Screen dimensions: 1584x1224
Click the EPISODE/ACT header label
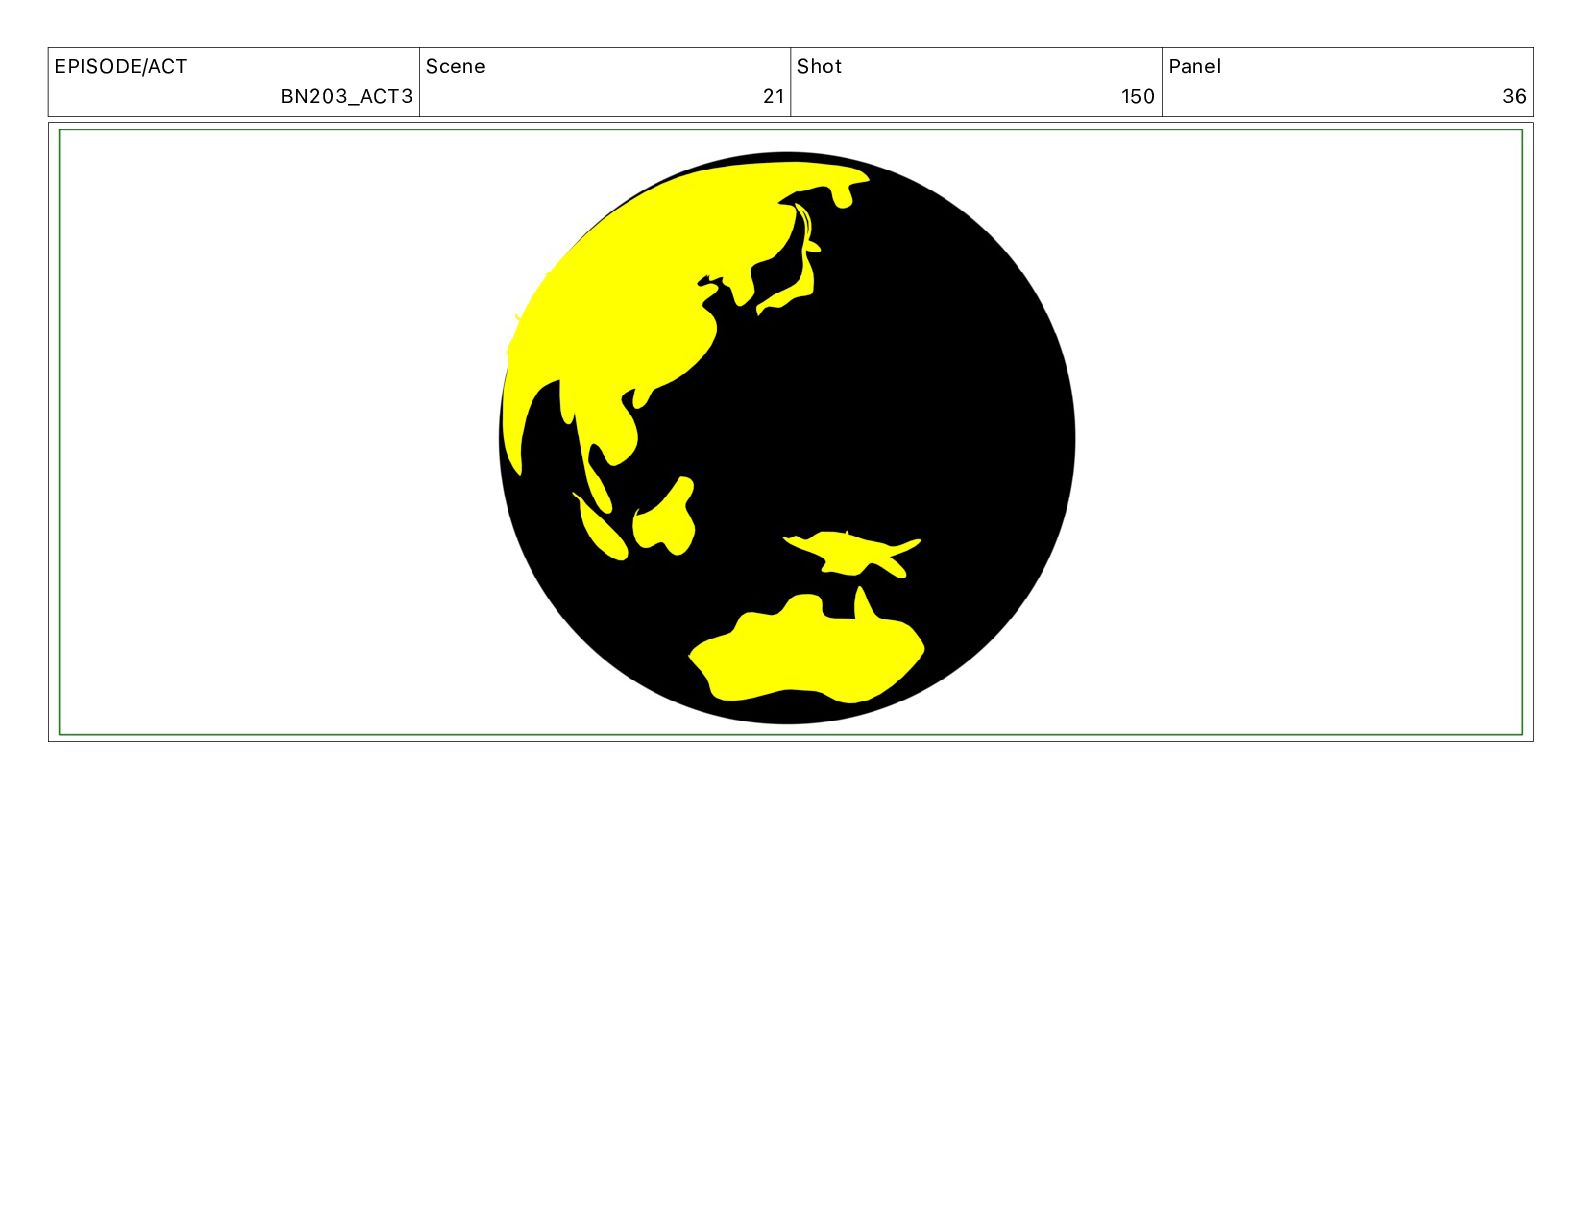point(121,67)
